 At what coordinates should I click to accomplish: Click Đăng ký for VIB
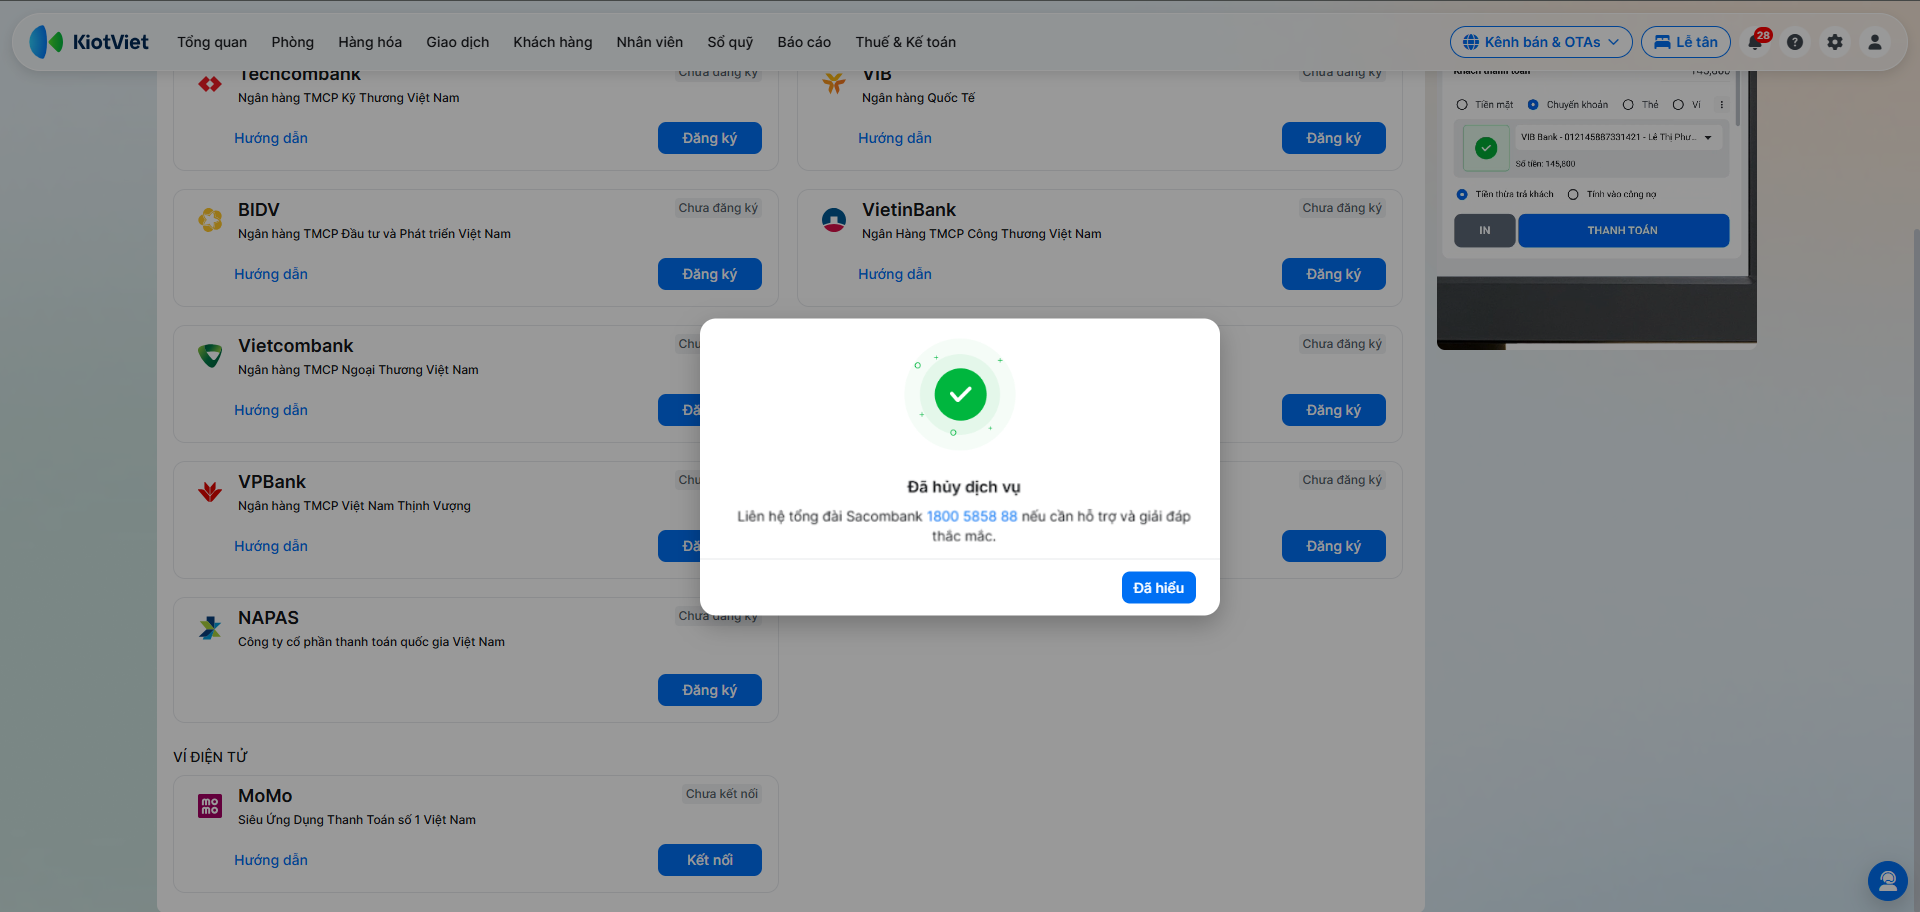tap(1334, 138)
